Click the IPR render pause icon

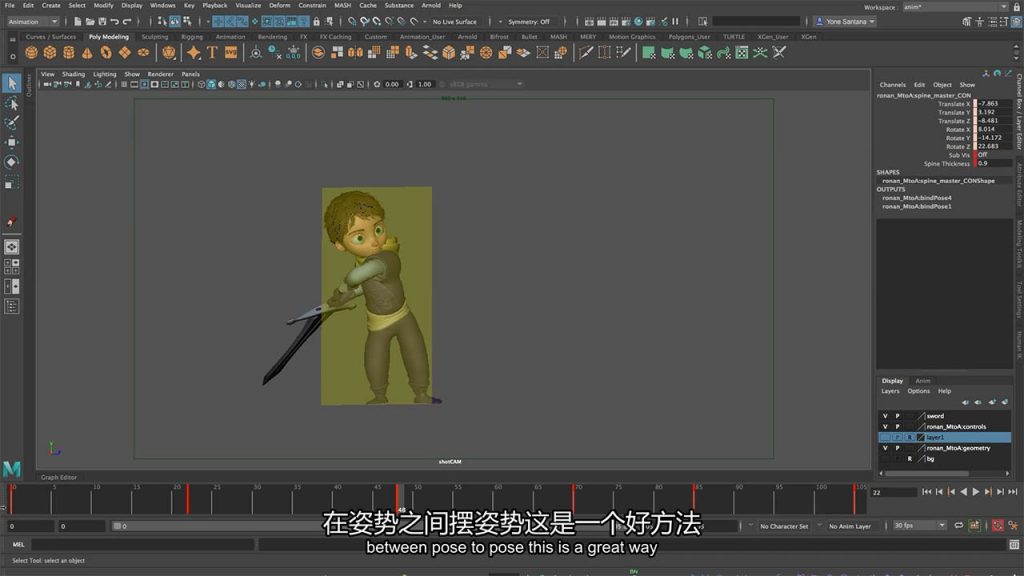point(675,22)
